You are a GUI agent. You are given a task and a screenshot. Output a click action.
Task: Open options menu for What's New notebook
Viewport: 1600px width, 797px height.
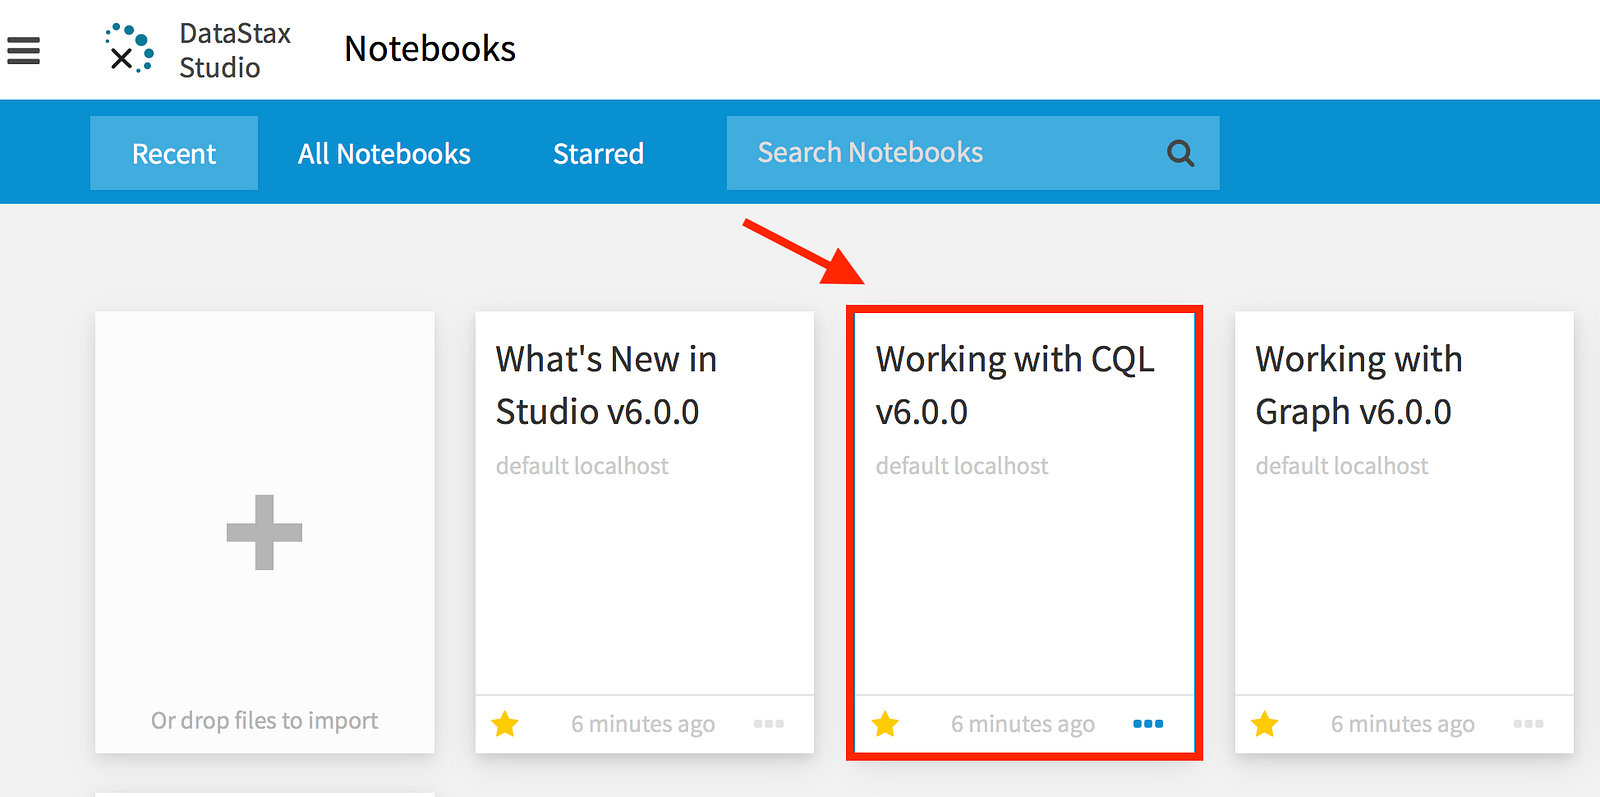pyautogui.click(x=768, y=724)
